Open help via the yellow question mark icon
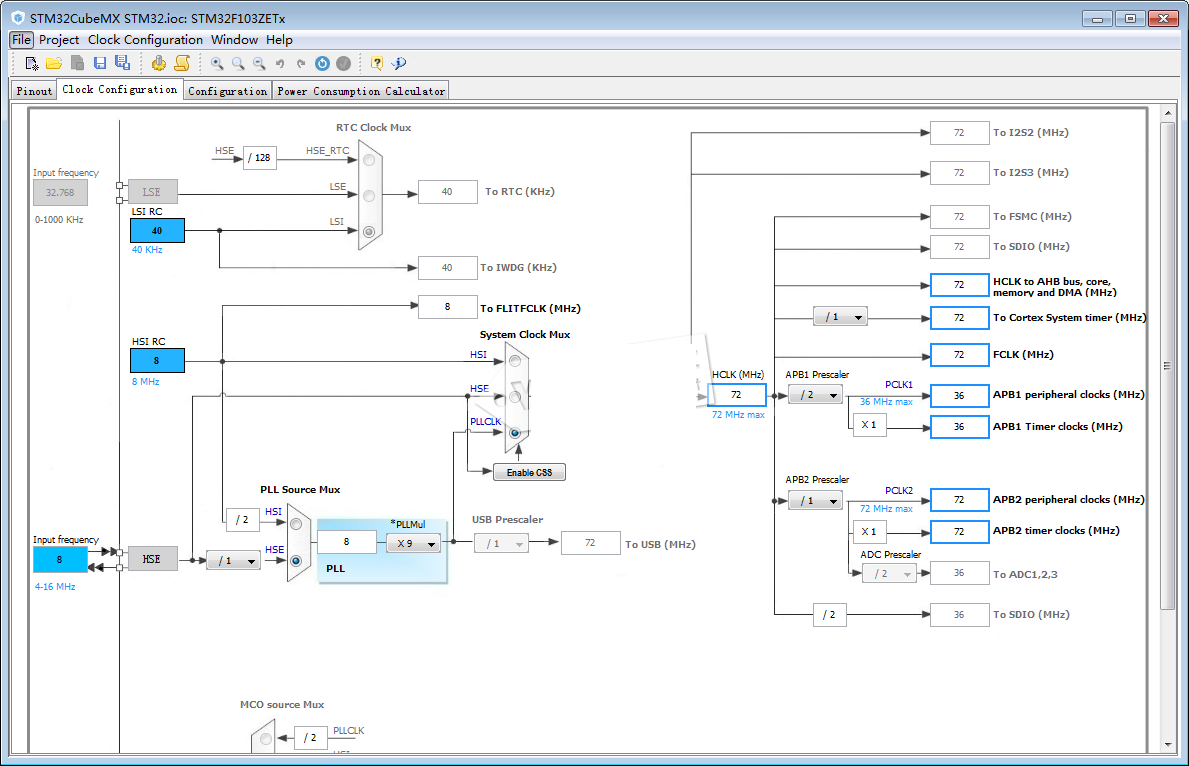The width and height of the screenshot is (1189, 766). point(377,63)
